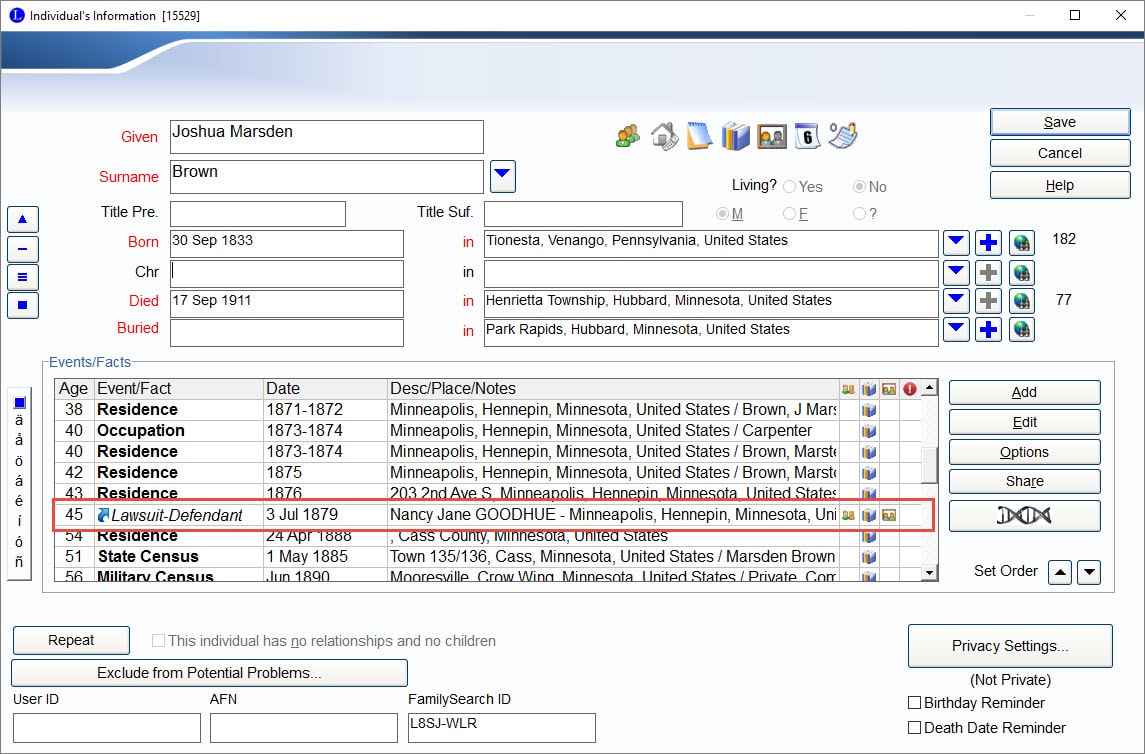This screenshot has height=754, width=1145.
Task: Click Cancel button
Action: 1060,153
